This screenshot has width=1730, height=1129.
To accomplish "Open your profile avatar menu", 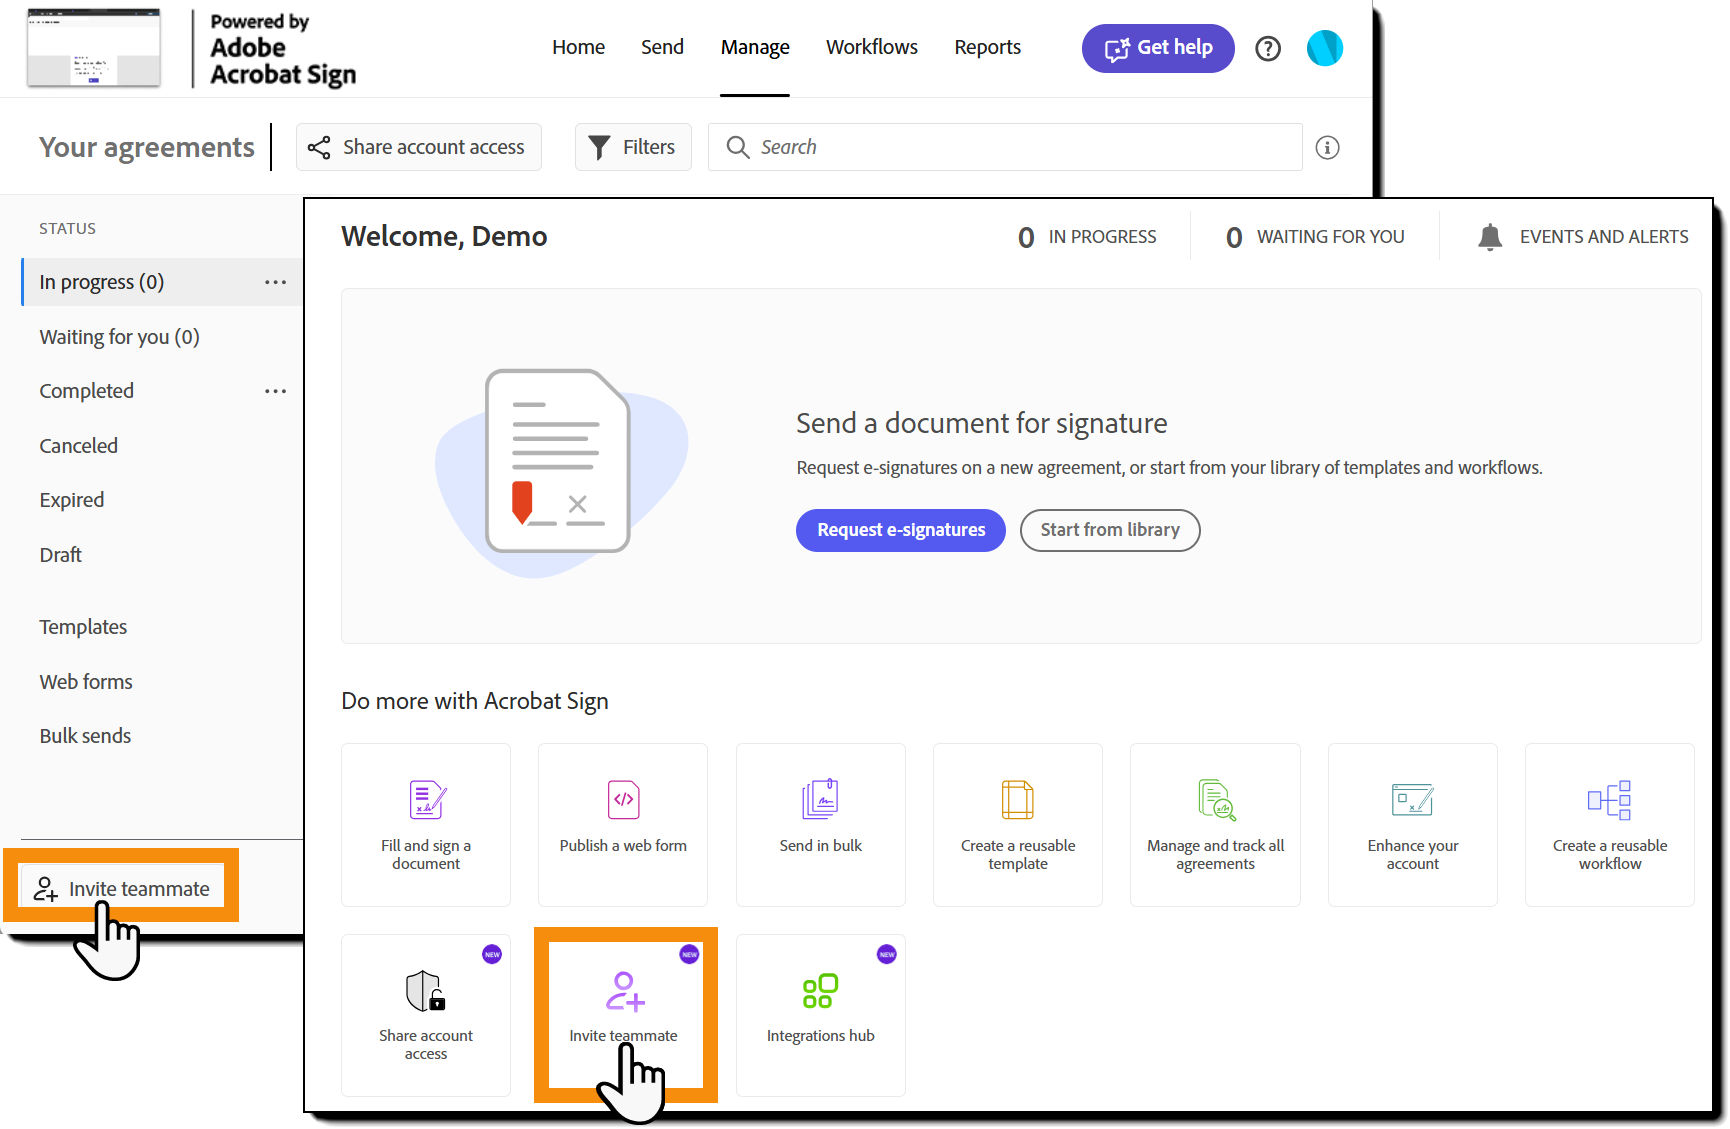I will pos(1325,47).
